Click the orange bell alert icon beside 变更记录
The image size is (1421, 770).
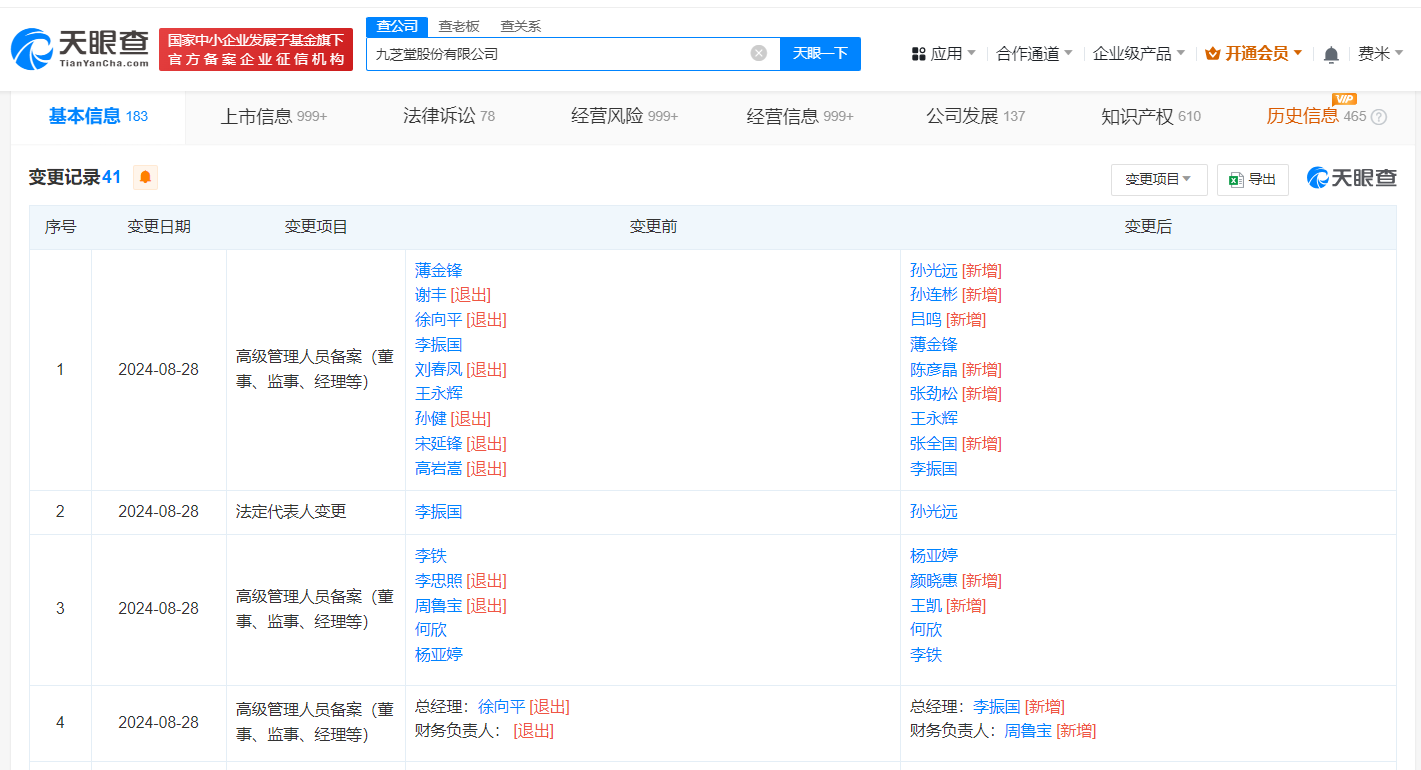click(x=146, y=177)
